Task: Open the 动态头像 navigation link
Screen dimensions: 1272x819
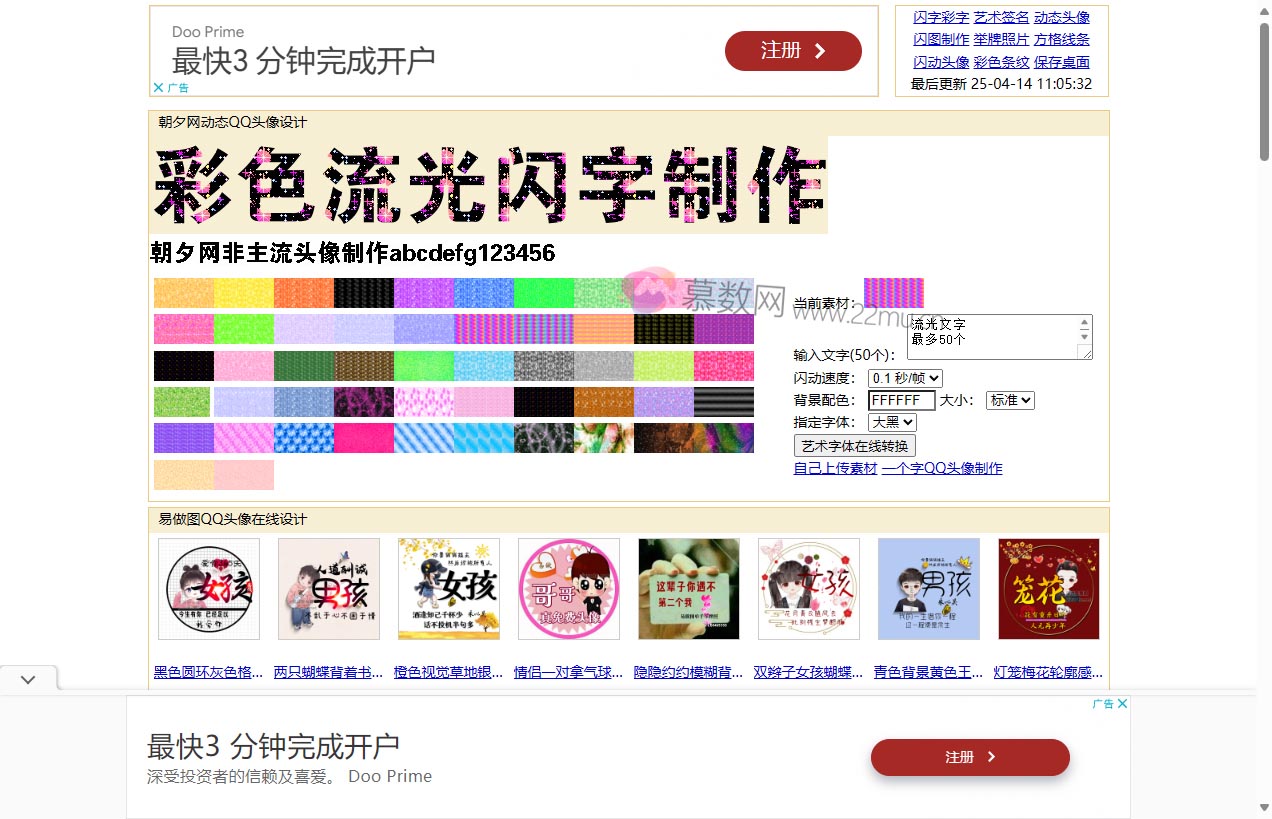Action: pyautogui.click(x=1062, y=17)
